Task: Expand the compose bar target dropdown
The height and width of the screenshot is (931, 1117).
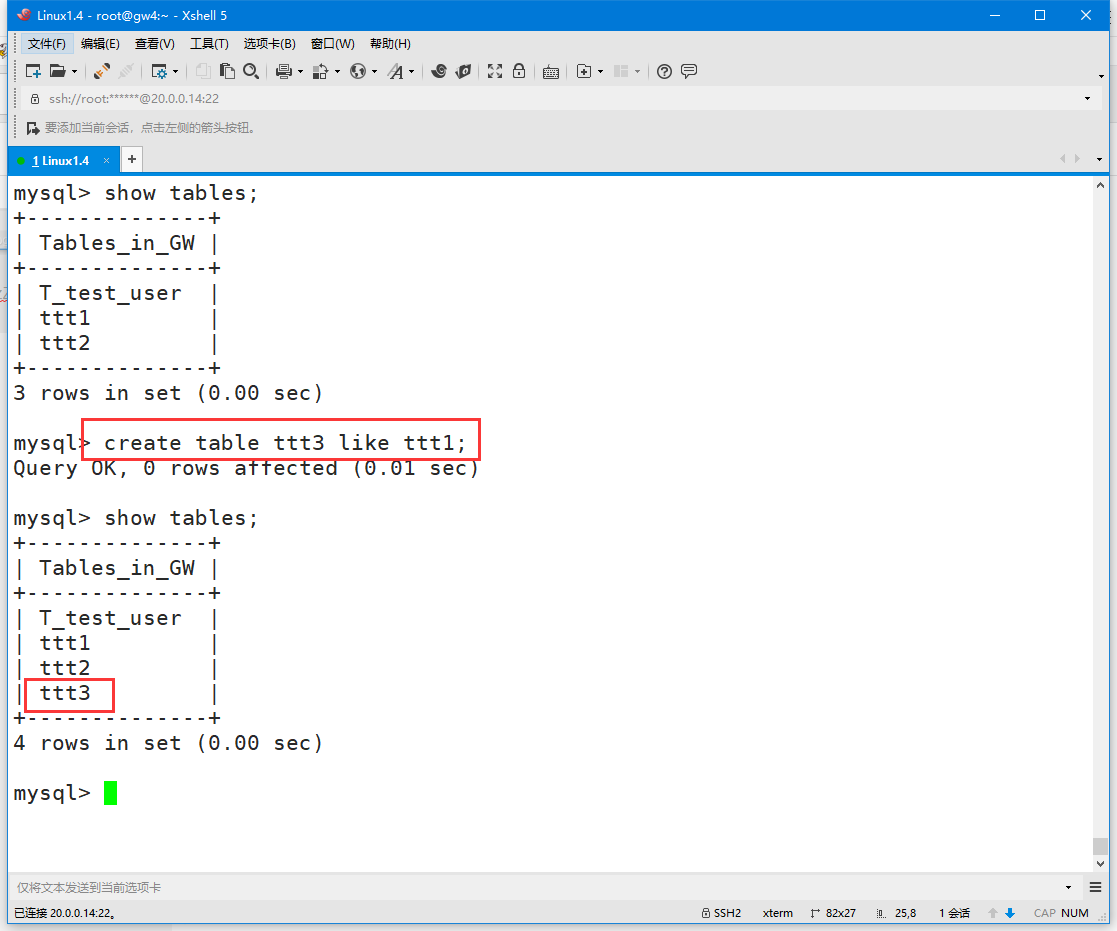Action: 1069,888
